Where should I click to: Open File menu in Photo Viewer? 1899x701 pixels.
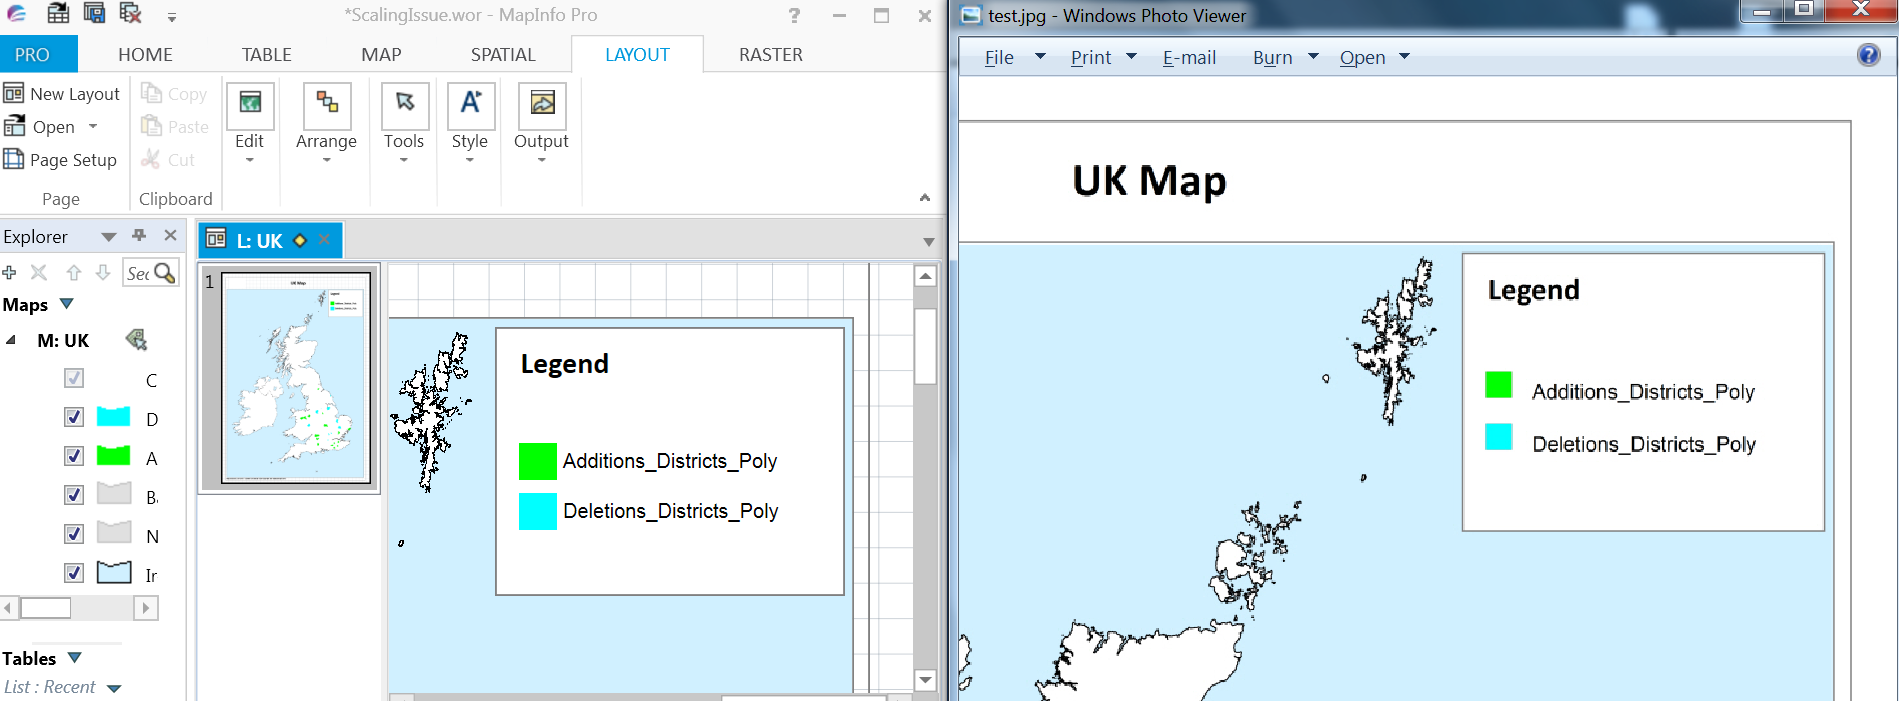(x=999, y=58)
